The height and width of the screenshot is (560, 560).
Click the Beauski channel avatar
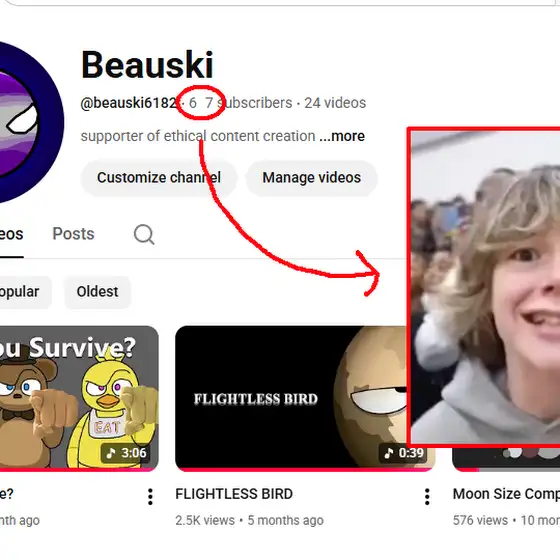[30, 122]
